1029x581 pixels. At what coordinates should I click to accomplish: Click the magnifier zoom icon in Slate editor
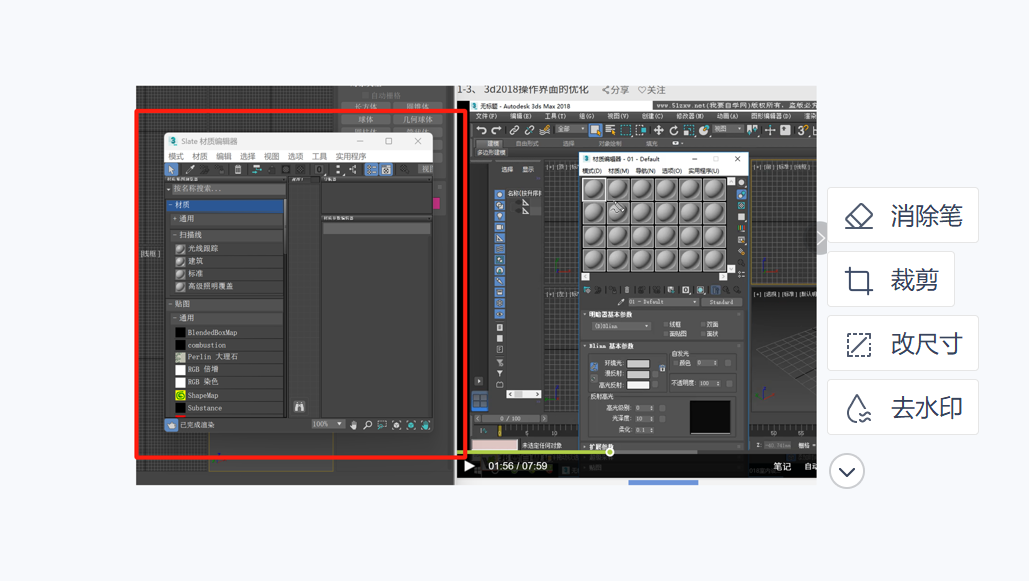[x=368, y=425]
